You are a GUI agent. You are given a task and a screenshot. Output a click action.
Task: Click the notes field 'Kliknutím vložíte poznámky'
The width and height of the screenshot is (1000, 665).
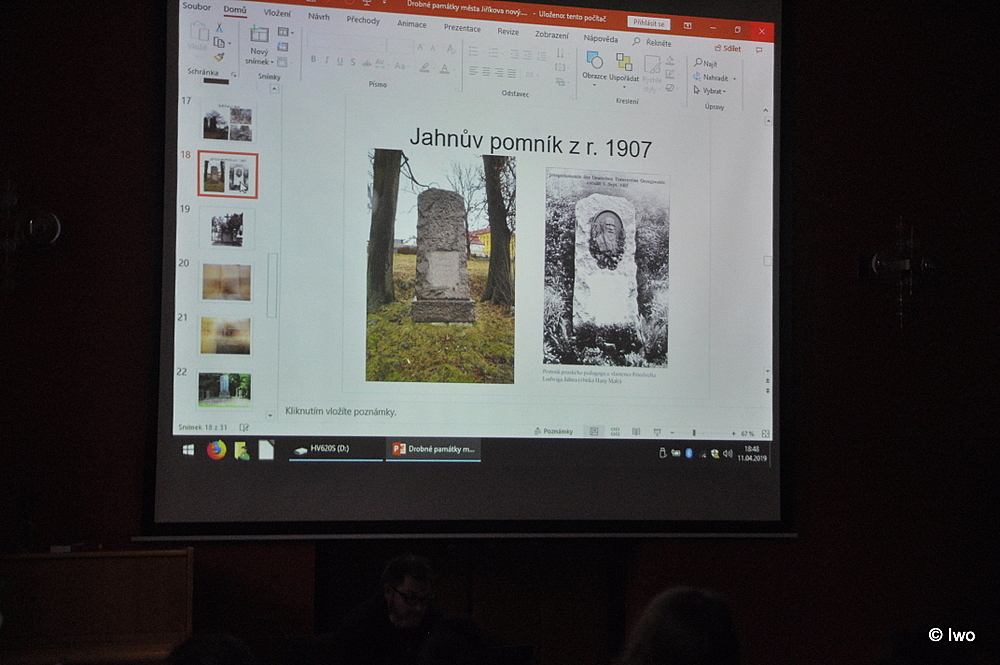coord(341,411)
